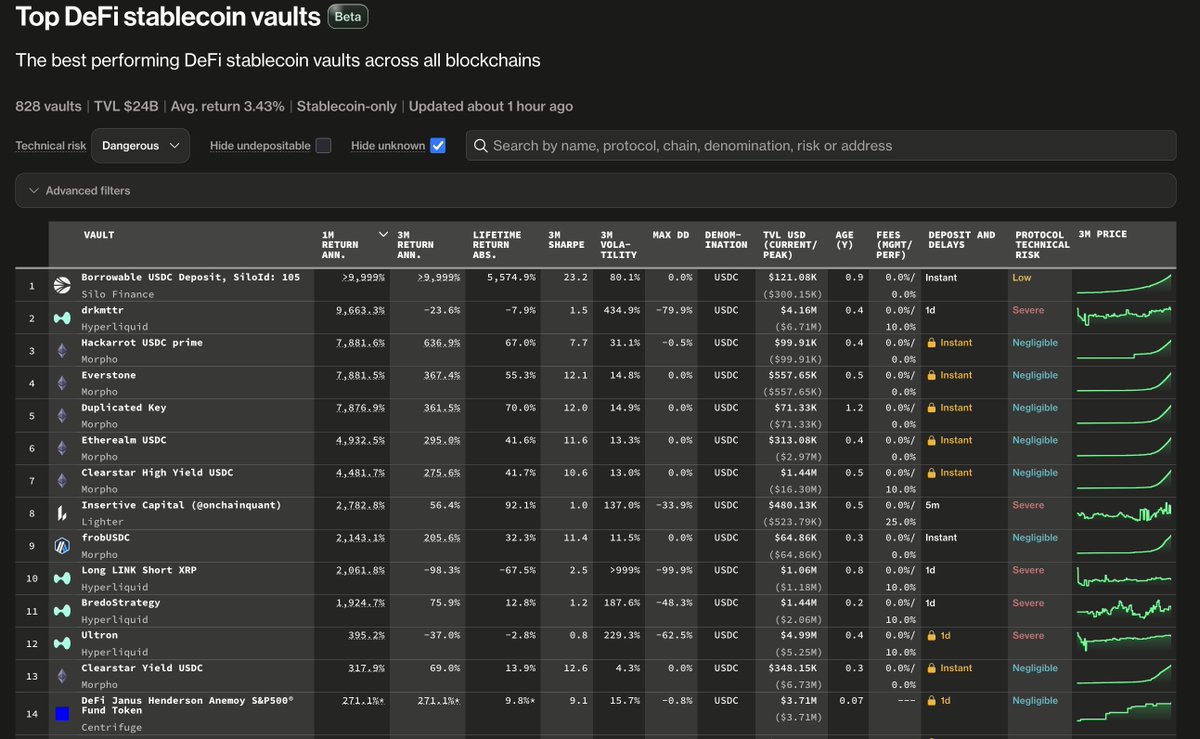Click the Lighter logo beside Insertive Capital

(62, 513)
